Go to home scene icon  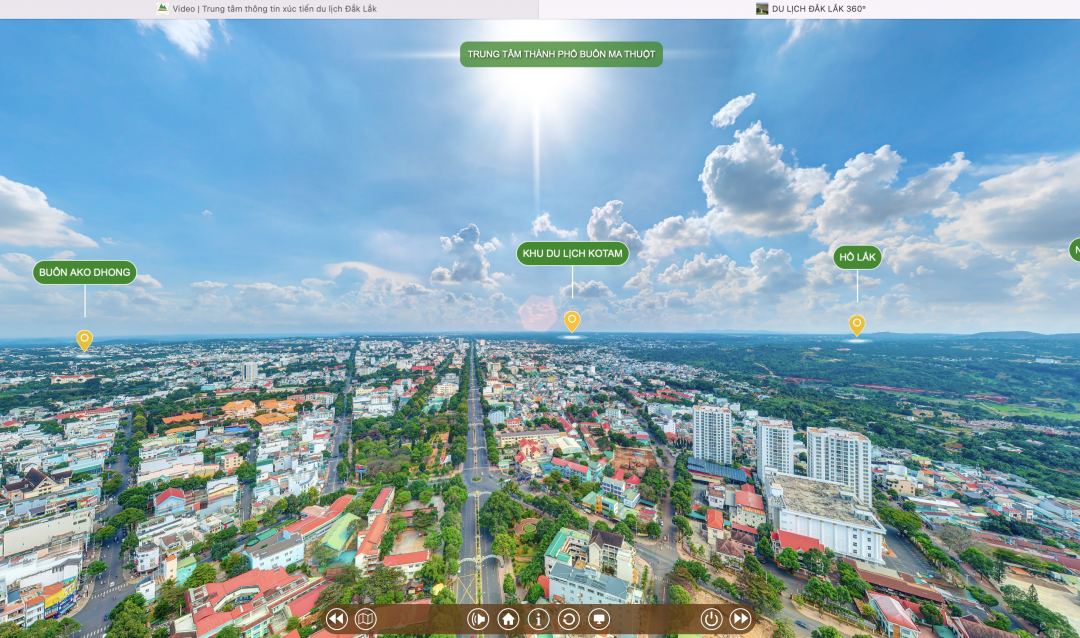508,619
